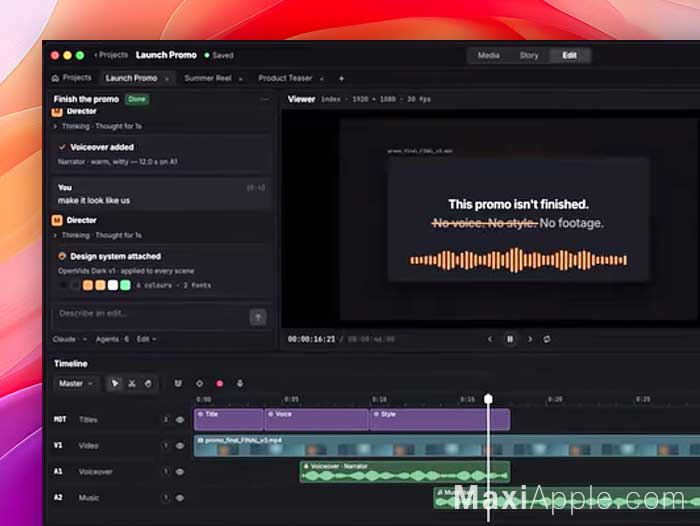Add a new project tab with plus
Image resolution: width=700 pixels, height=526 pixels.
(x=342, y=79)
